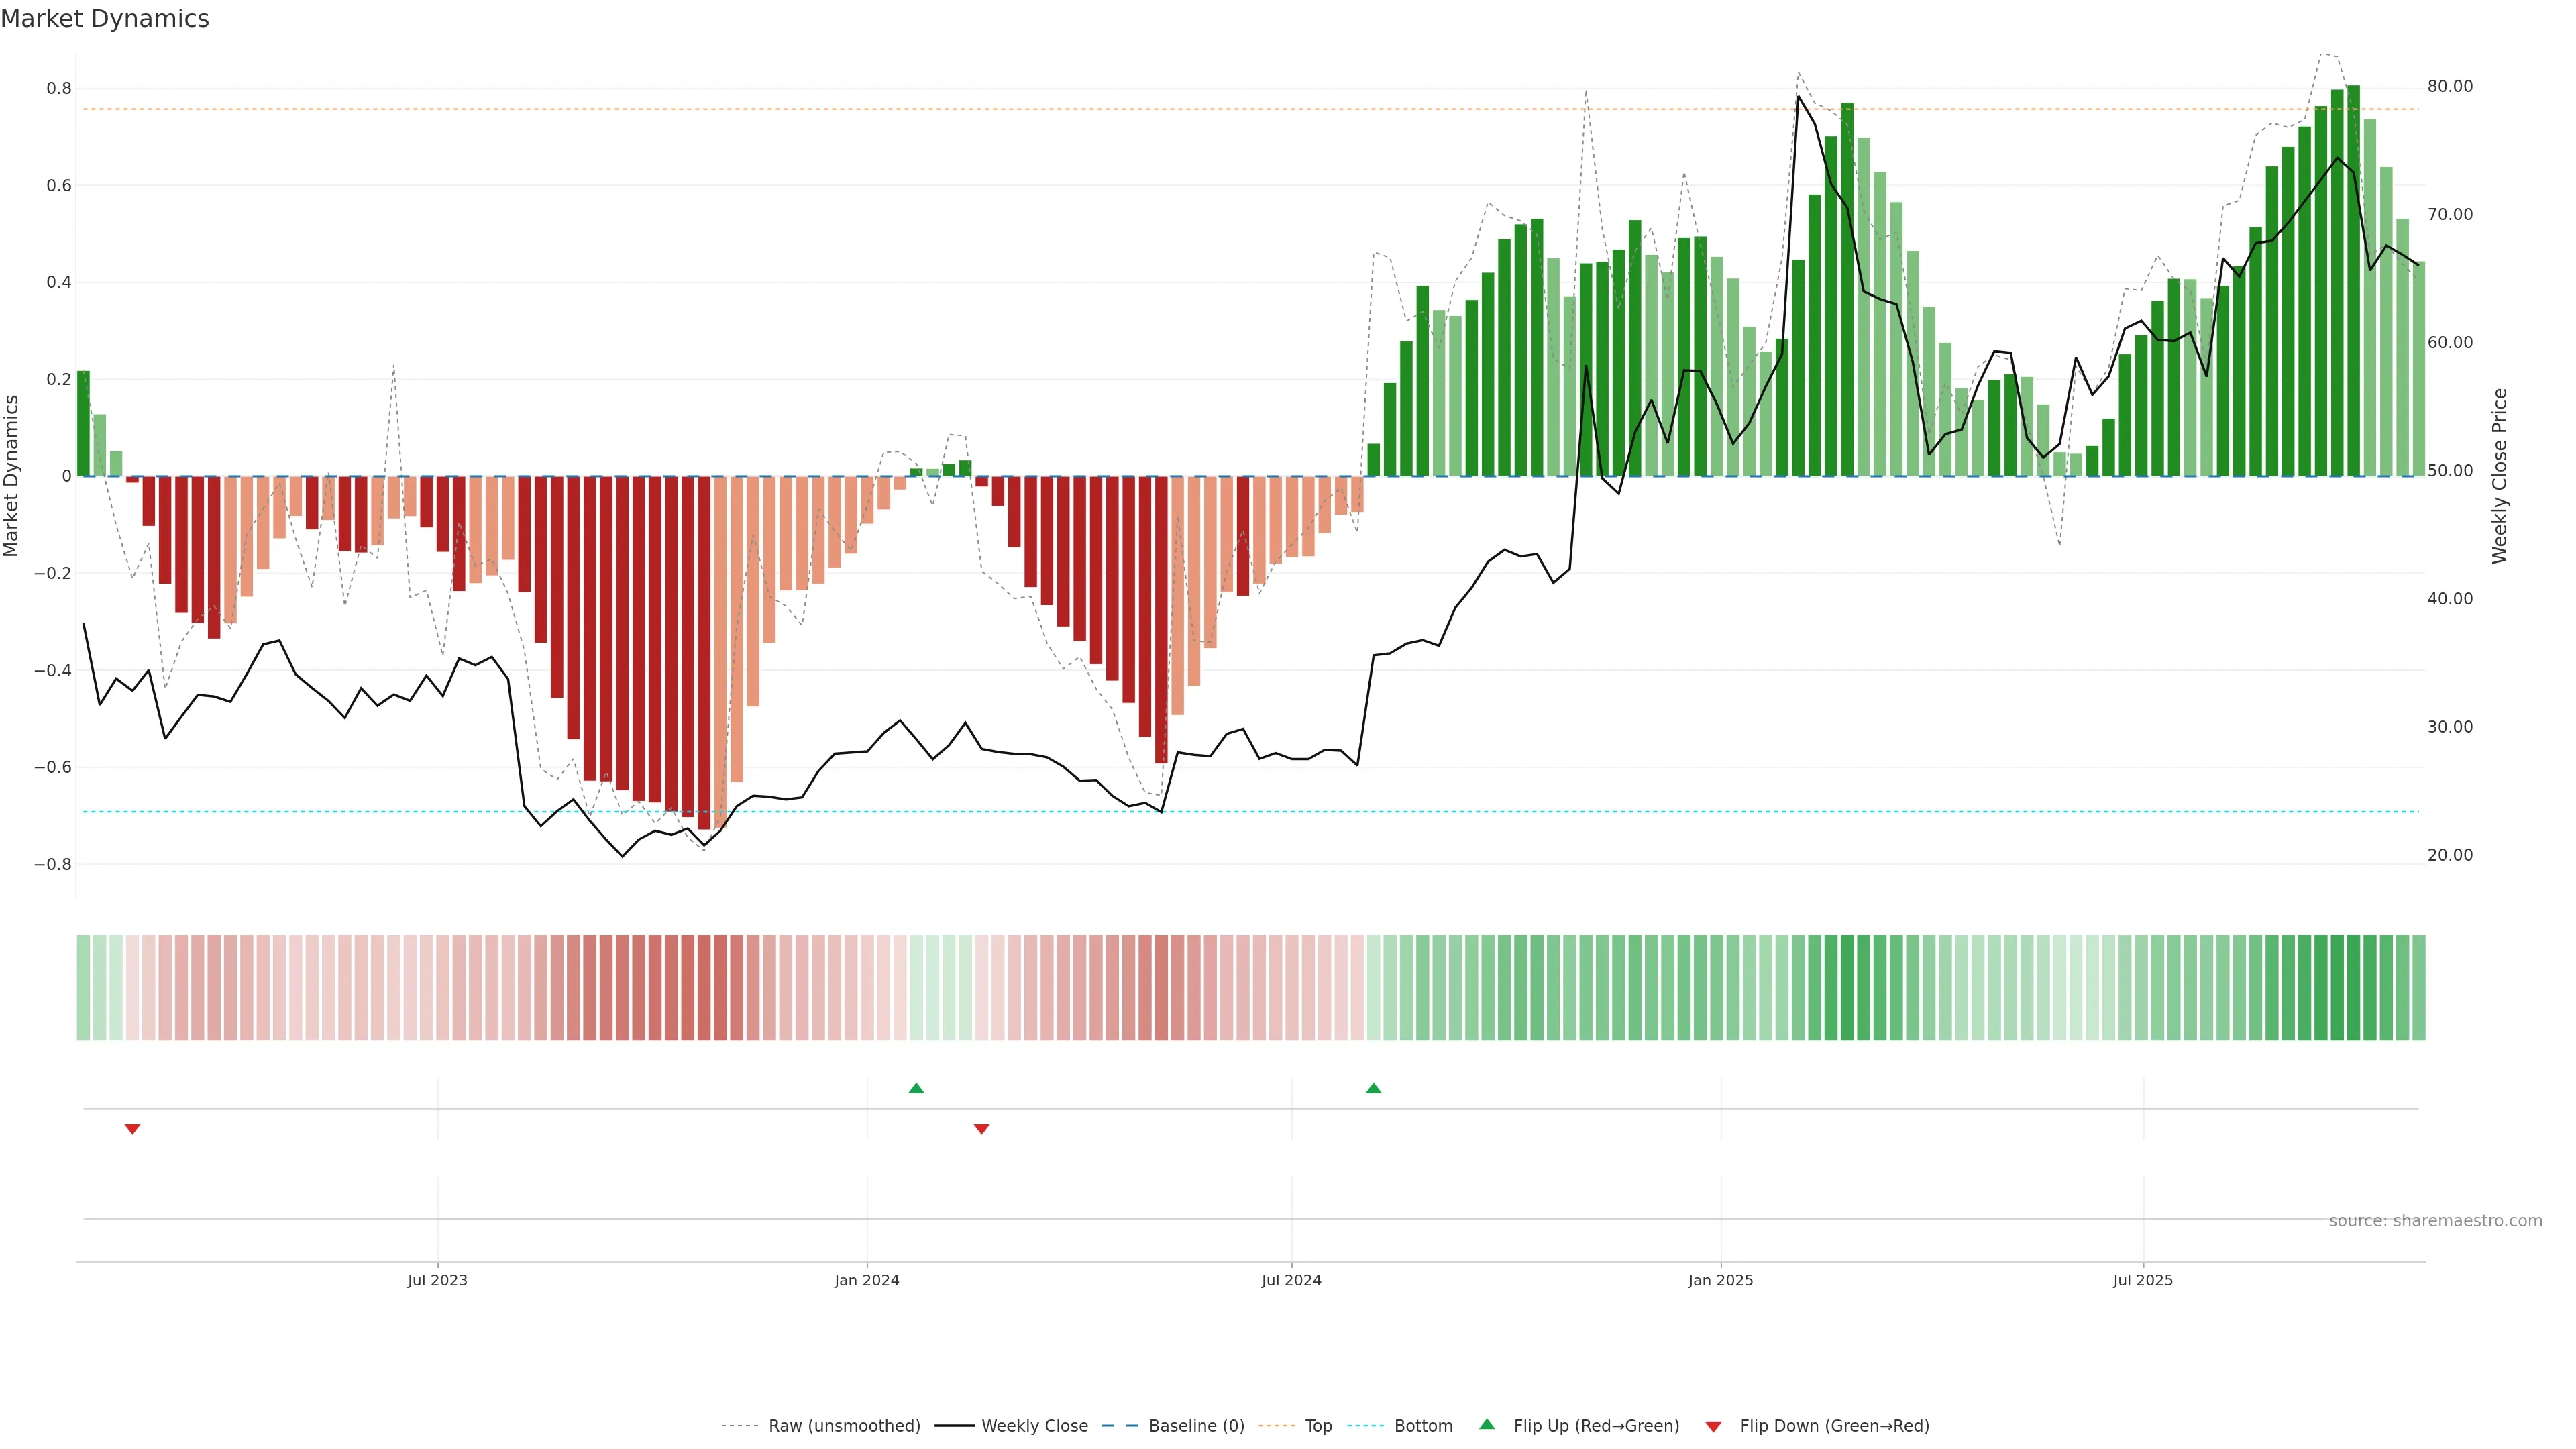Select the Jan 2025 x-axis label
2576x1449 pixels.
click(x=1720, y=1280)
